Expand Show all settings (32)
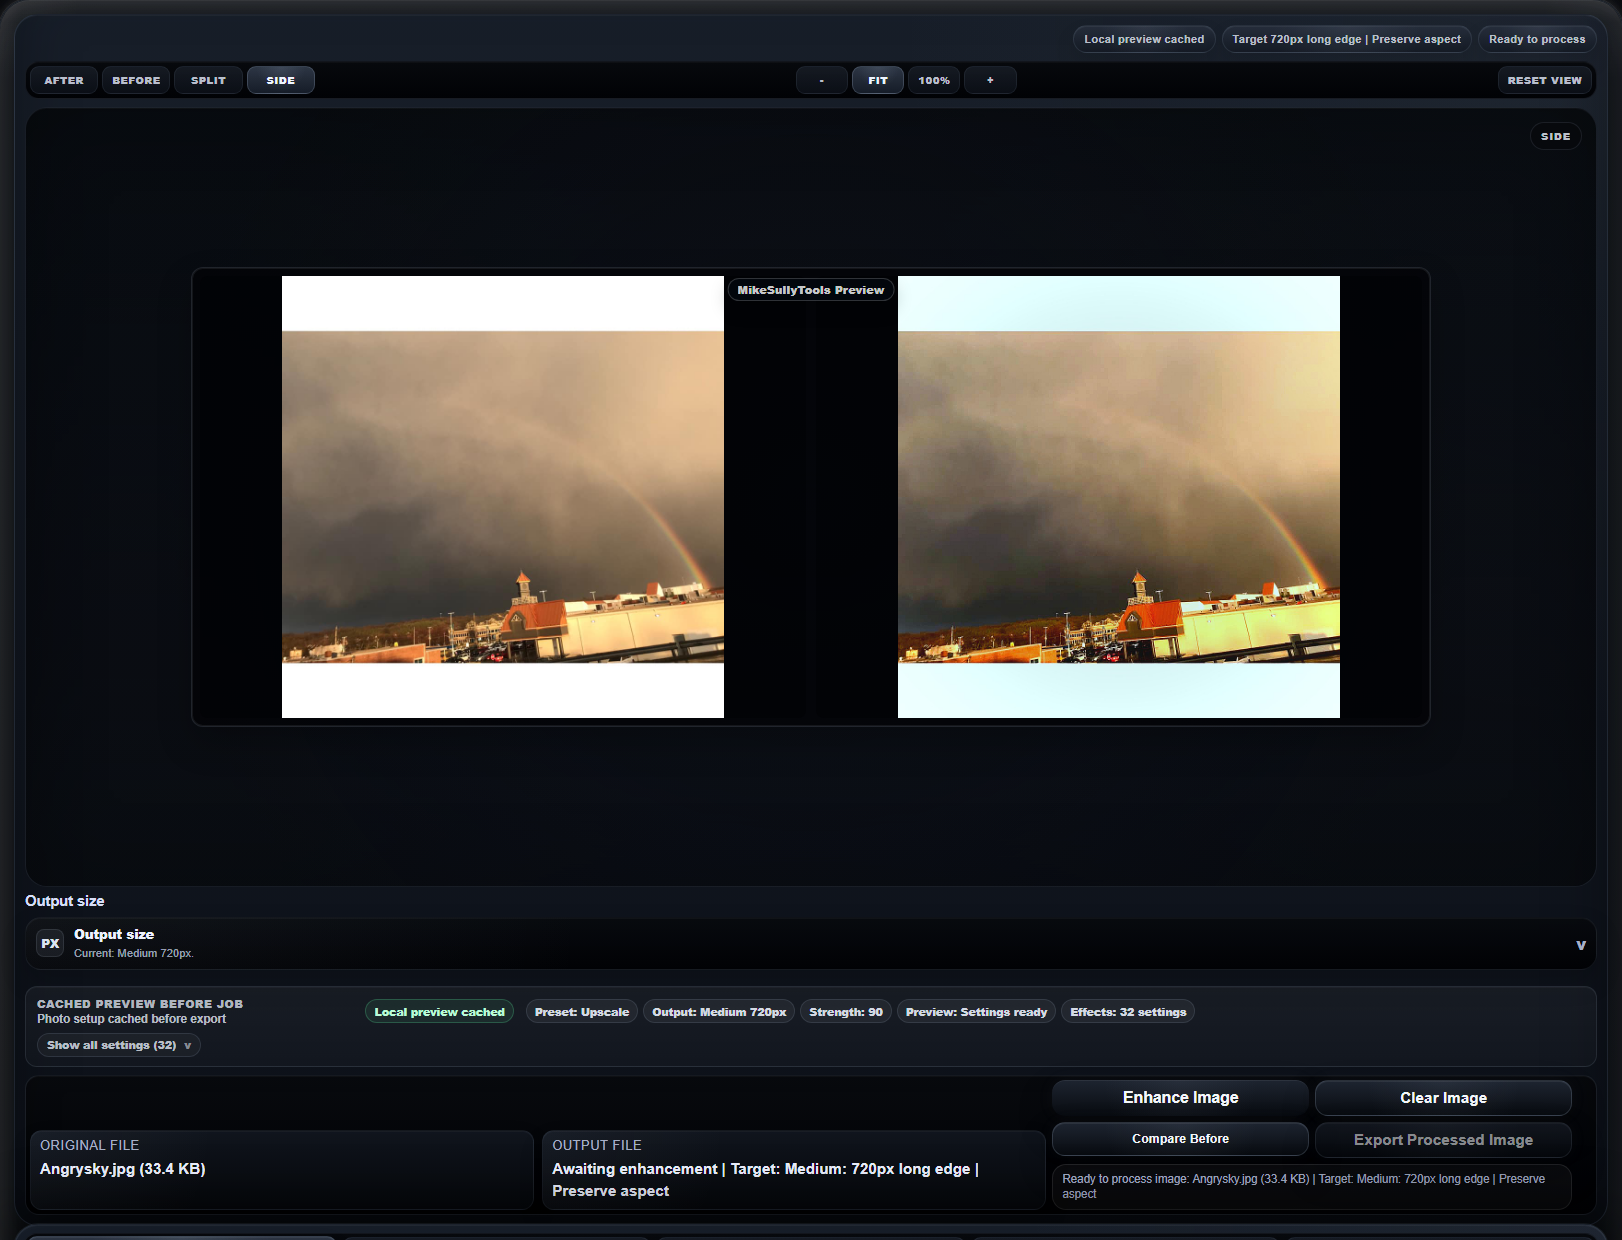The width and height of the screenshot is (1622, 1240). click(x=119, y=1045)
